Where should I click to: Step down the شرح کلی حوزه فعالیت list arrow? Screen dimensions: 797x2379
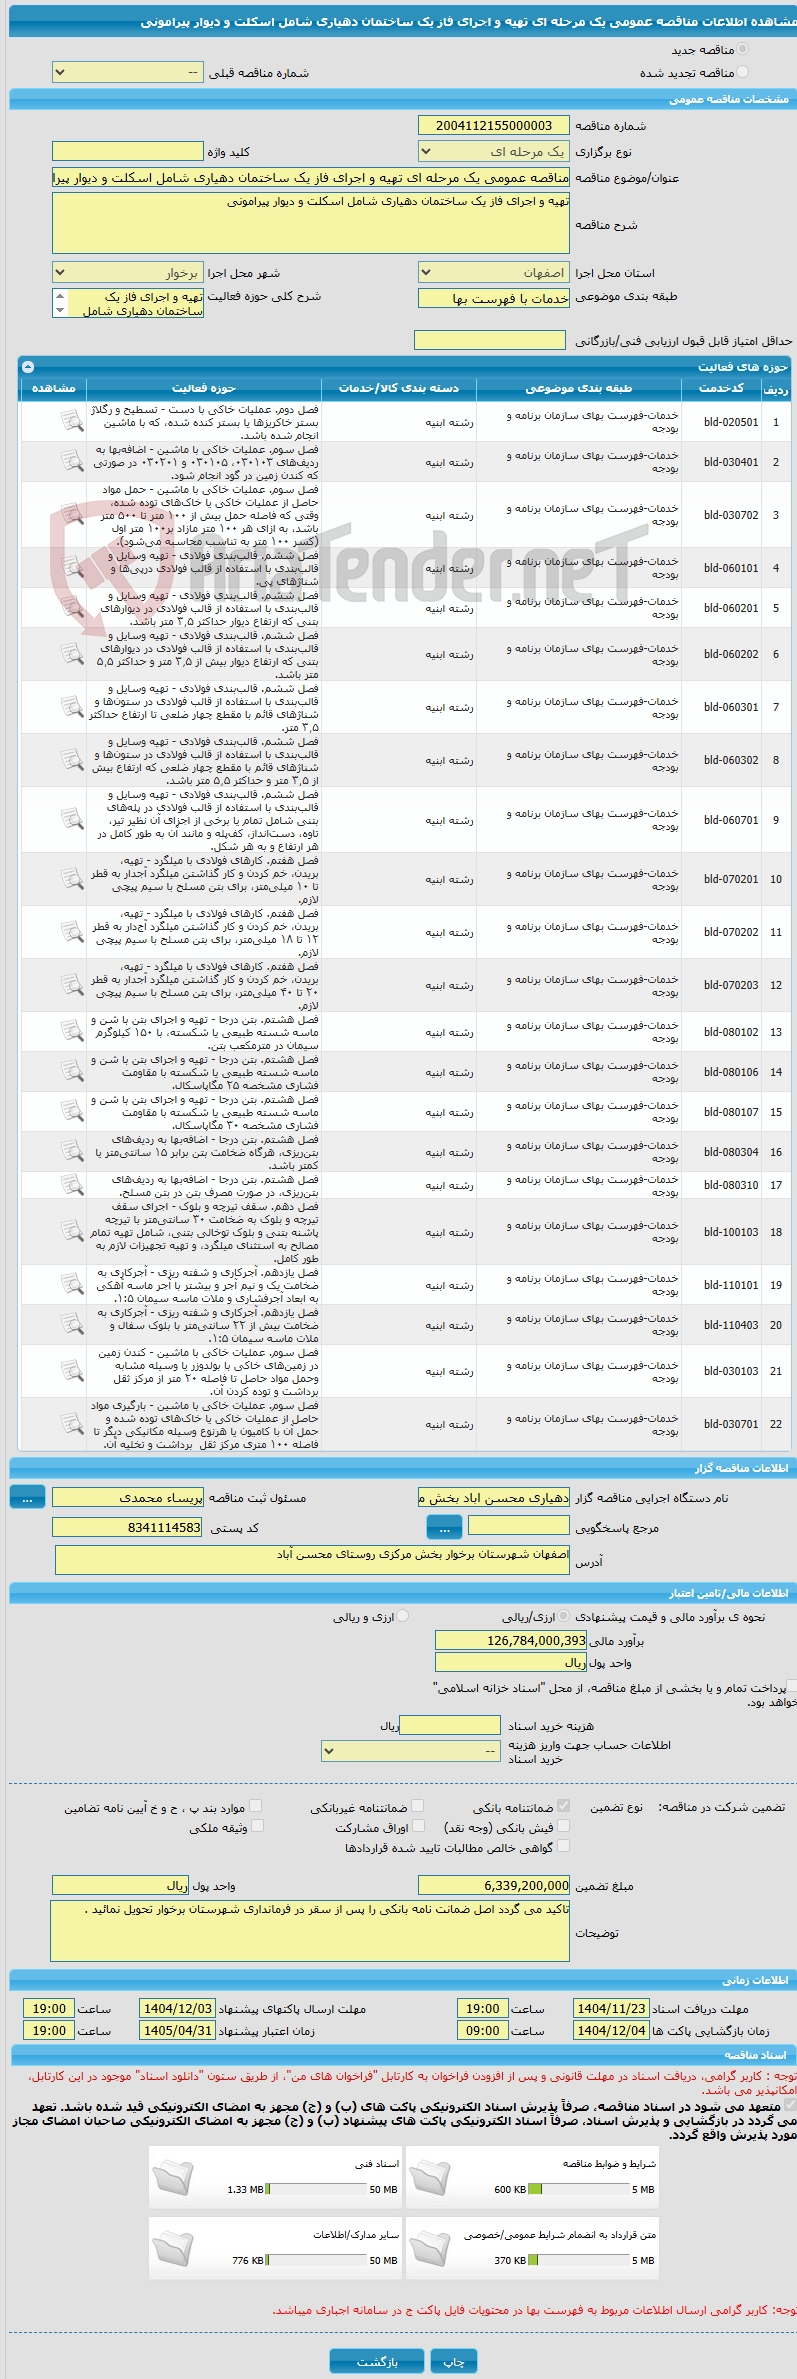click(60, 311)
